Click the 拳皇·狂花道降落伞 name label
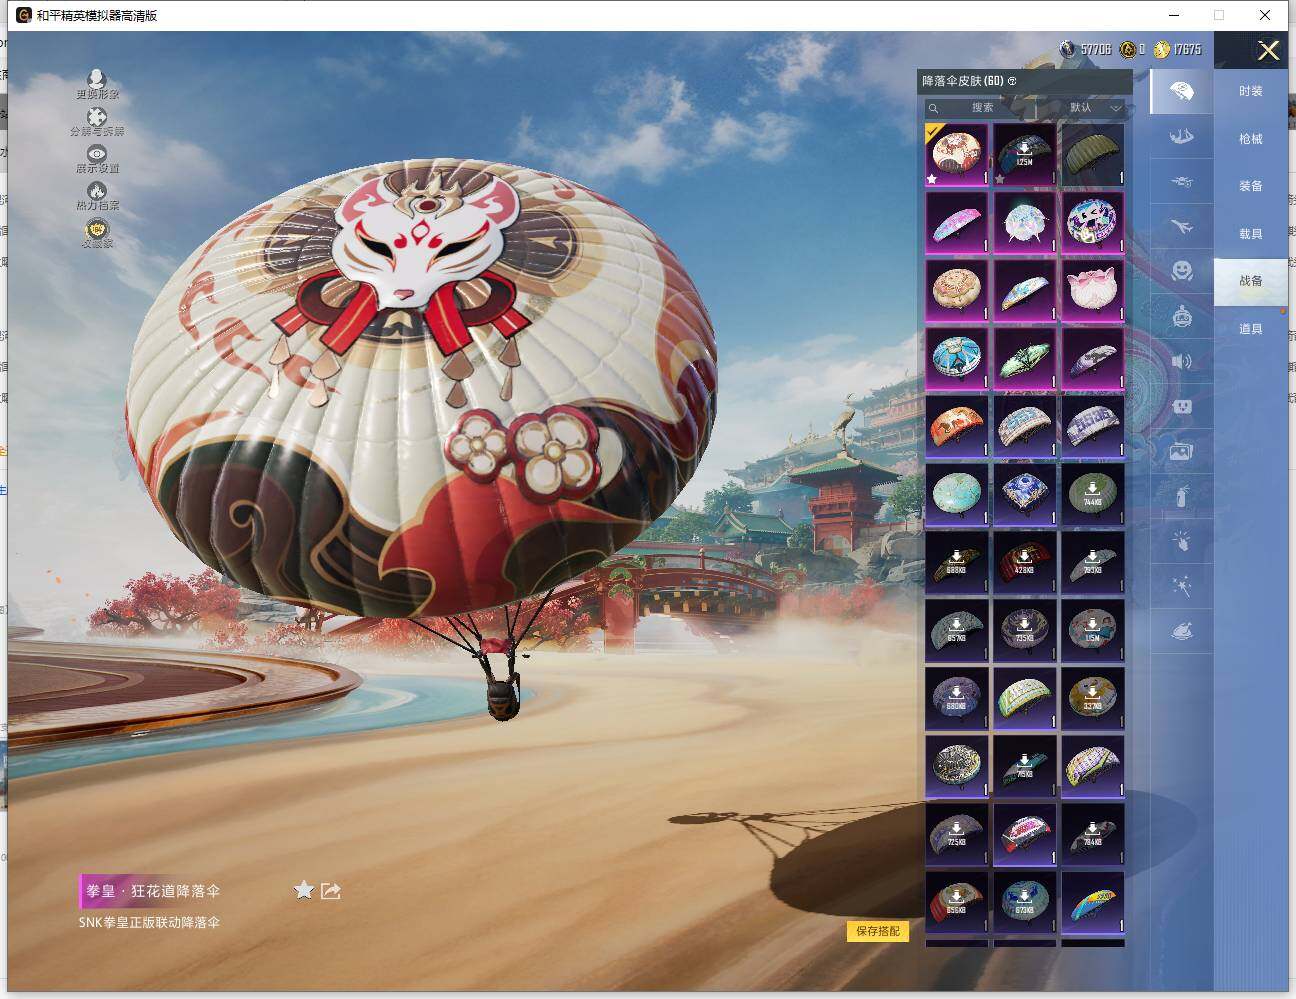1296x999 pixels. coord(153,891)
